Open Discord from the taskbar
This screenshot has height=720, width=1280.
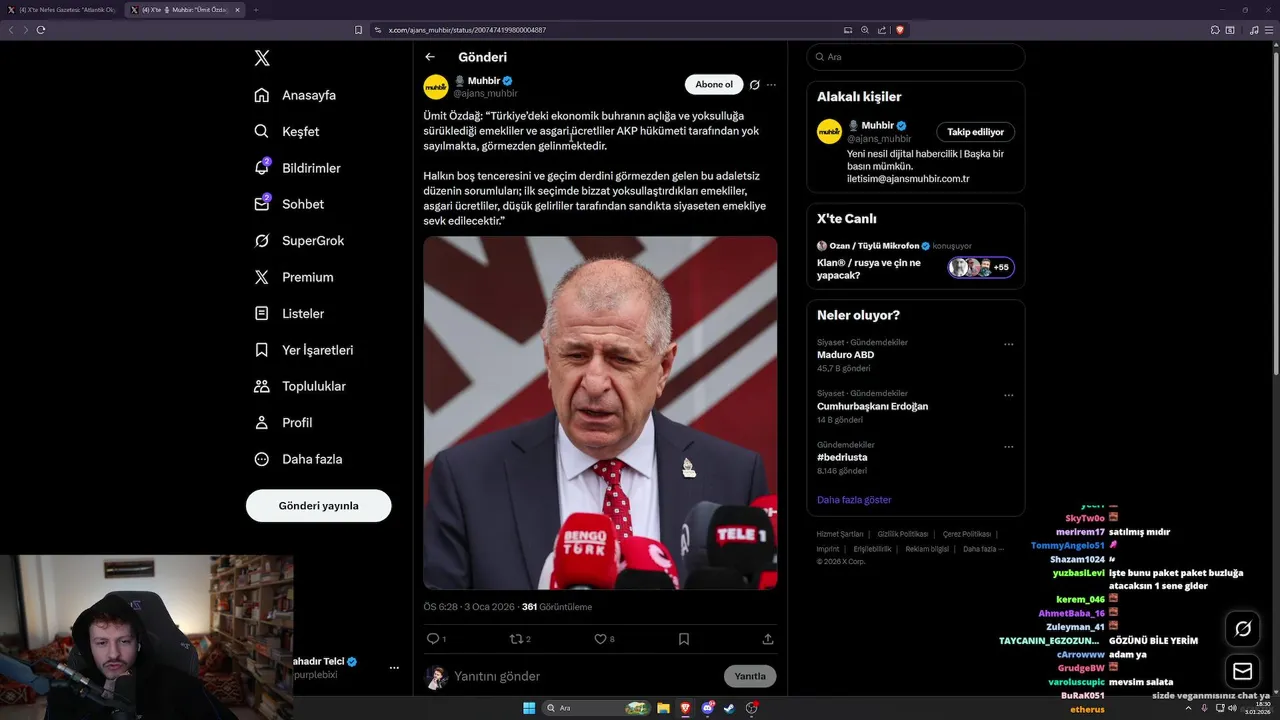click(708, 708)
